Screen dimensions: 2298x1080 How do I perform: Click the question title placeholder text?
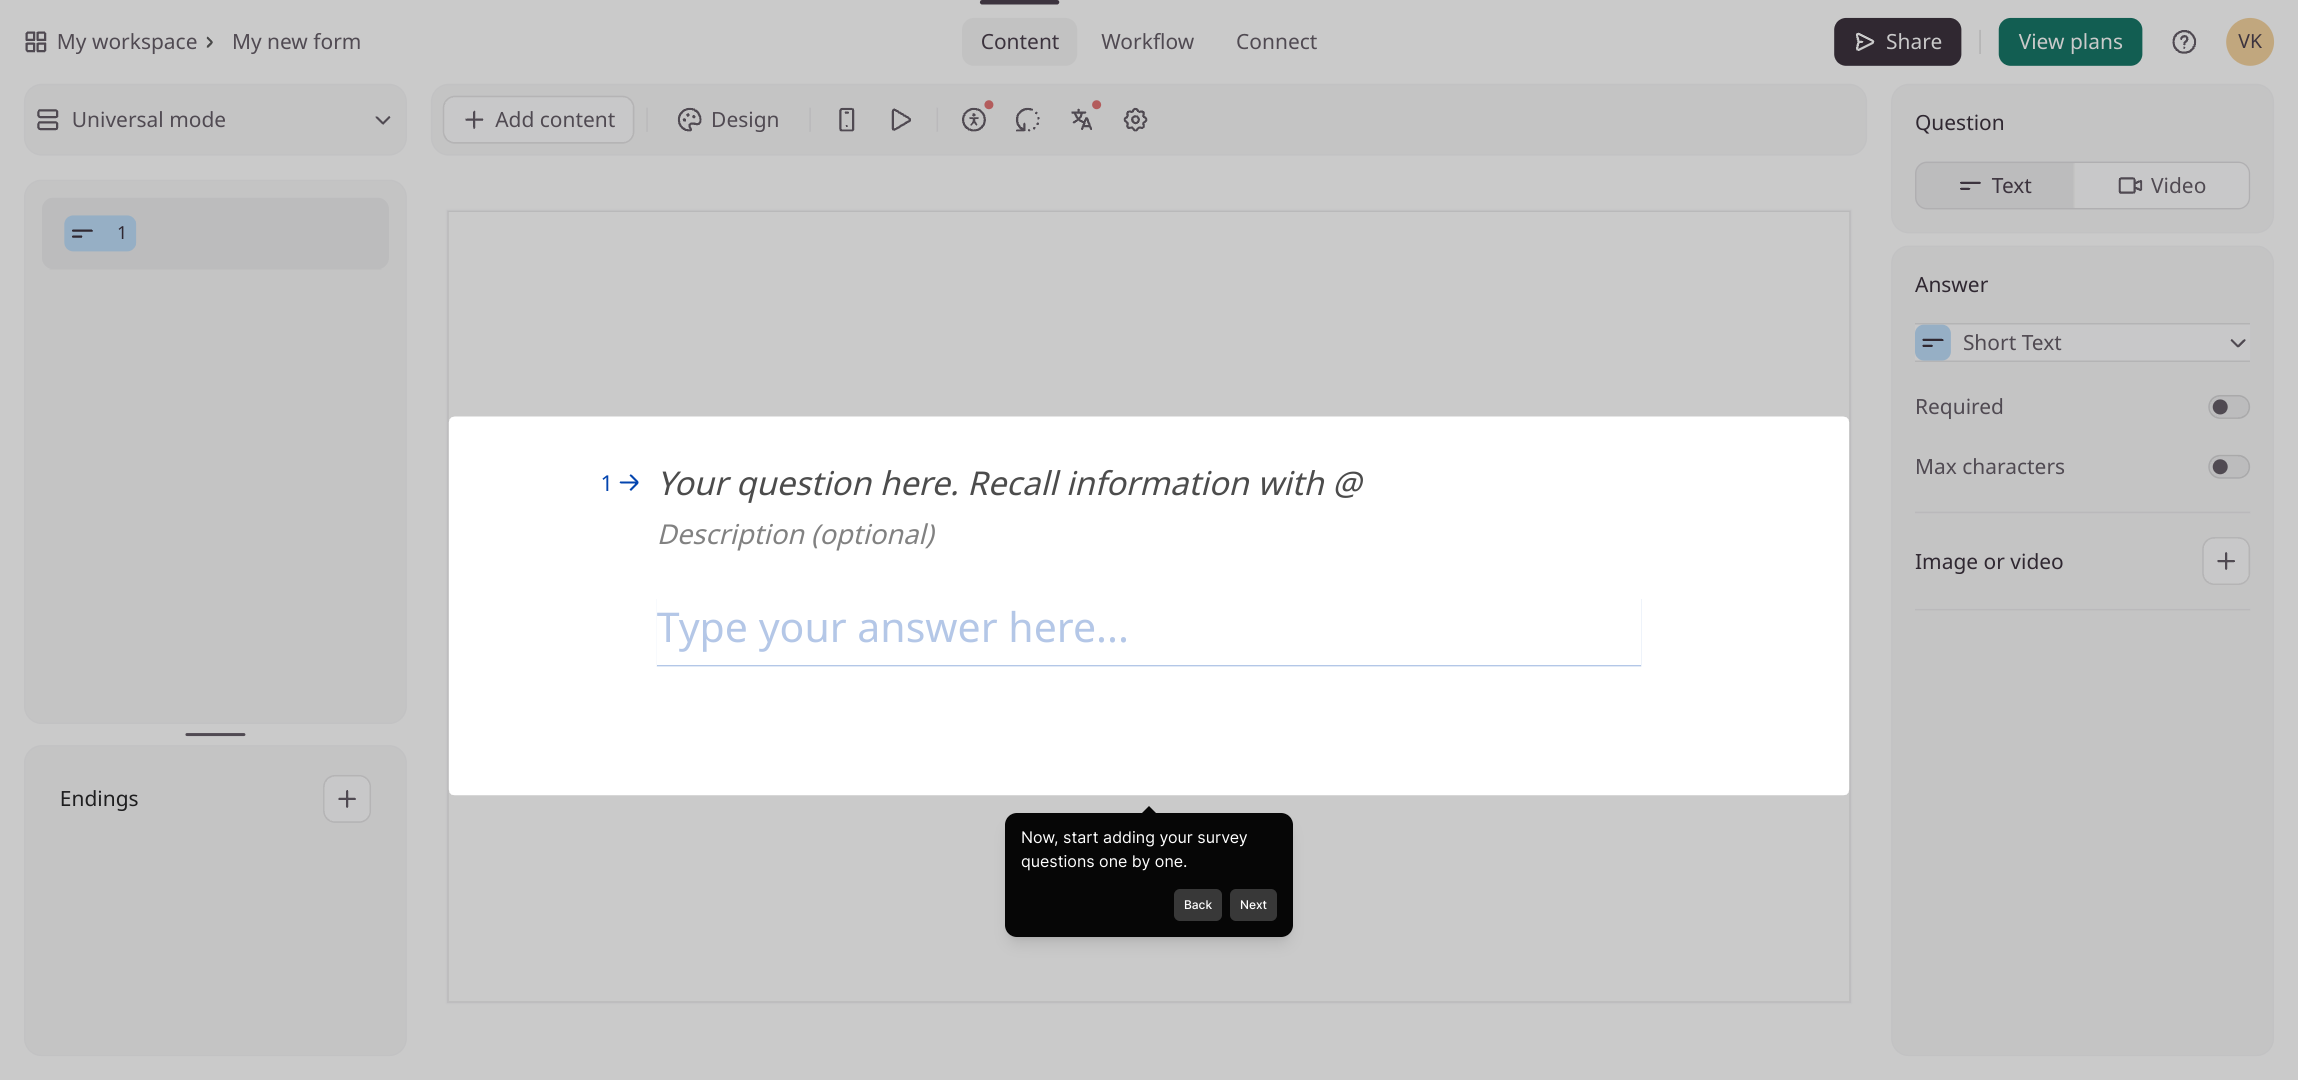coord(1010,484)
